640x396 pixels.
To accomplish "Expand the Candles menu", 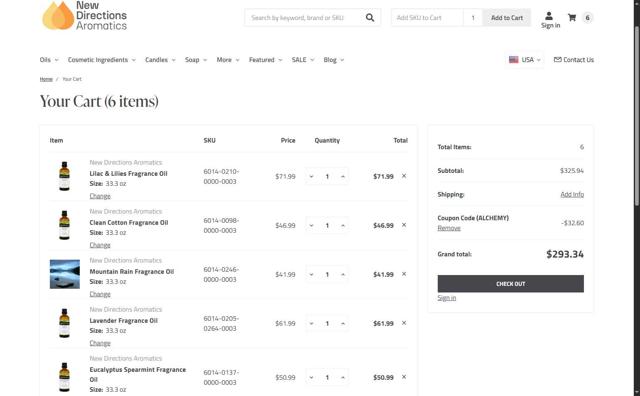I will [160, 60].
